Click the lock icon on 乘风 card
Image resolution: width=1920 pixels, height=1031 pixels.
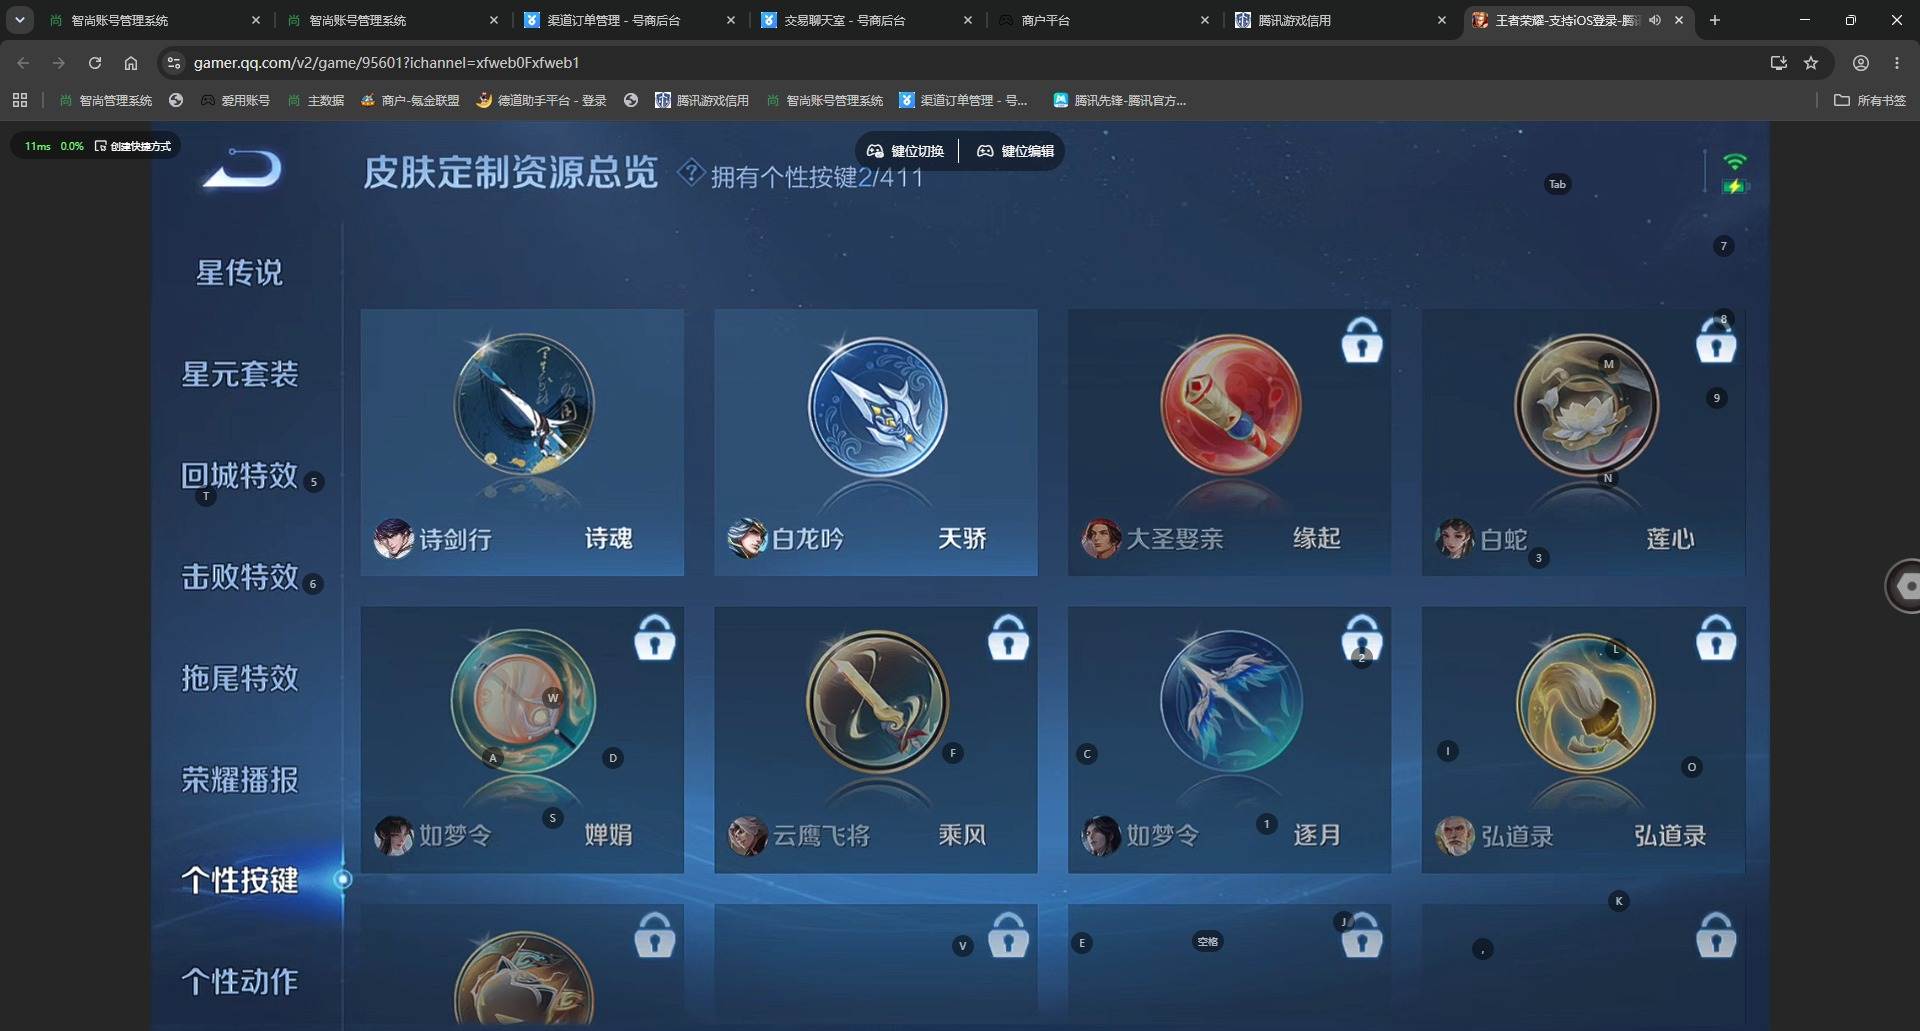pyautogui.click(x=1008, y=637)
